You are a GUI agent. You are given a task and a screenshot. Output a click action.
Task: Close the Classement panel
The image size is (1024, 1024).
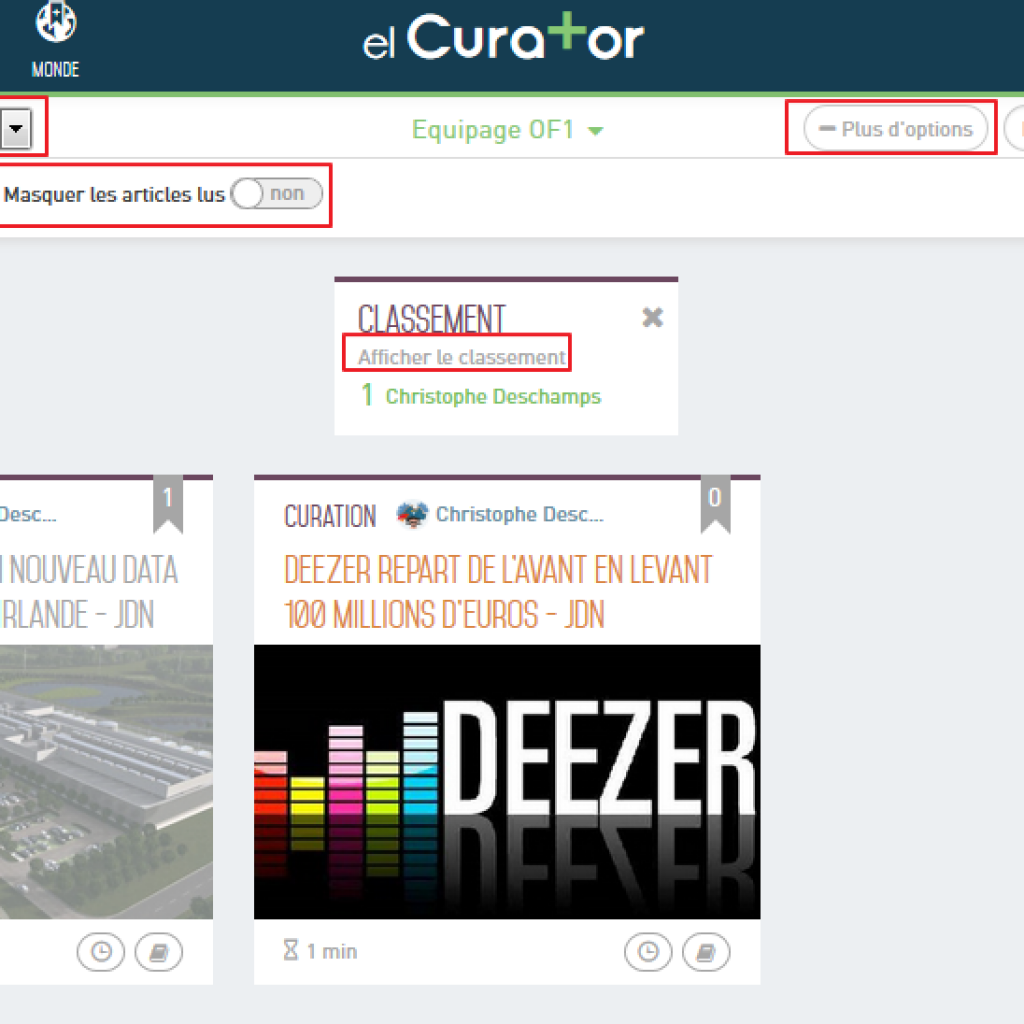pyautogui.click(x=652, y=317)
